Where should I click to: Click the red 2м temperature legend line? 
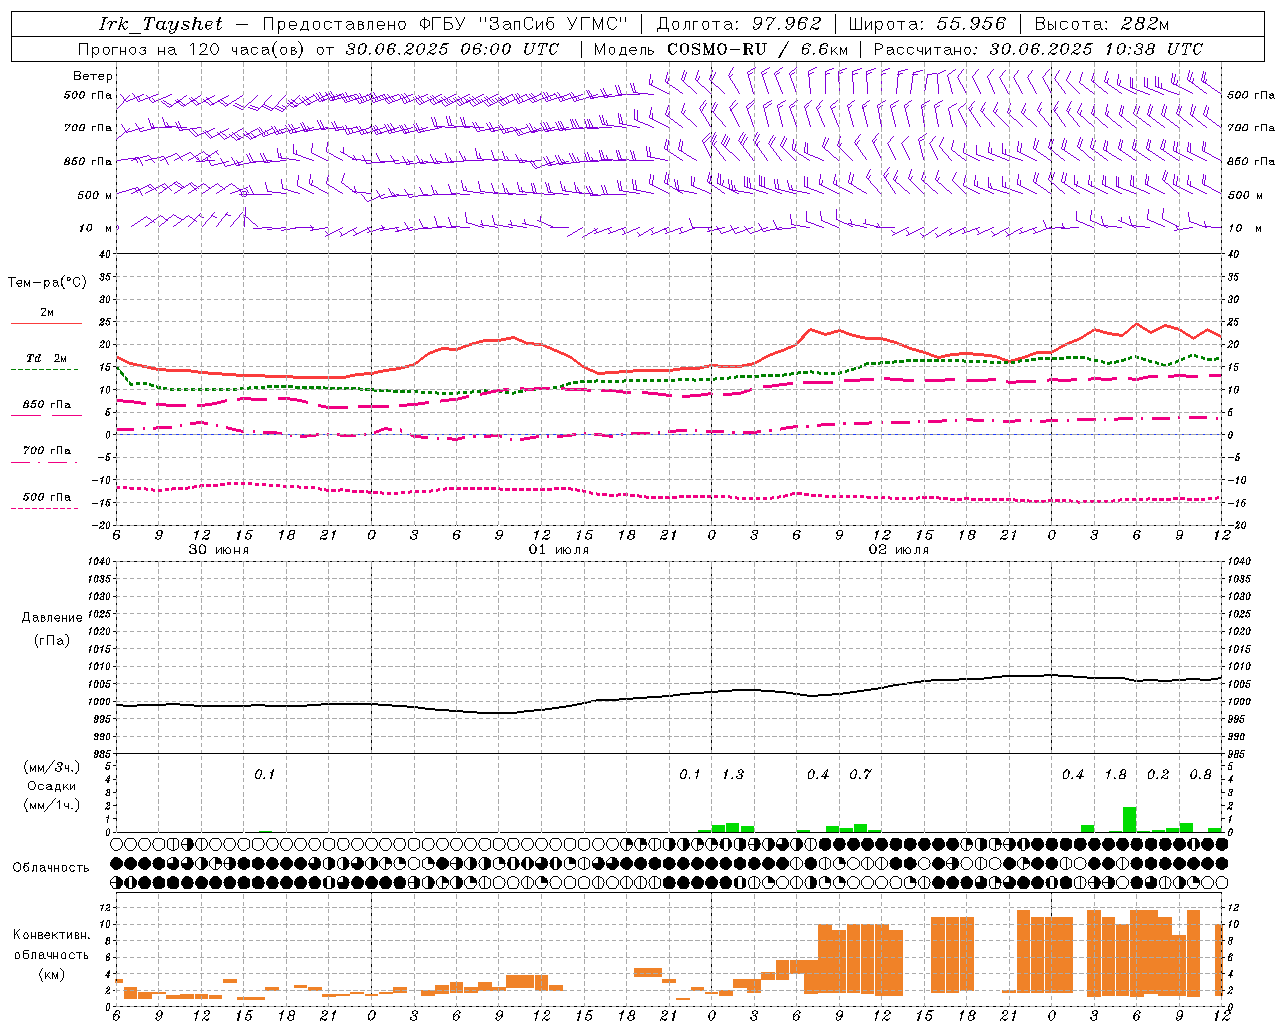46,323
